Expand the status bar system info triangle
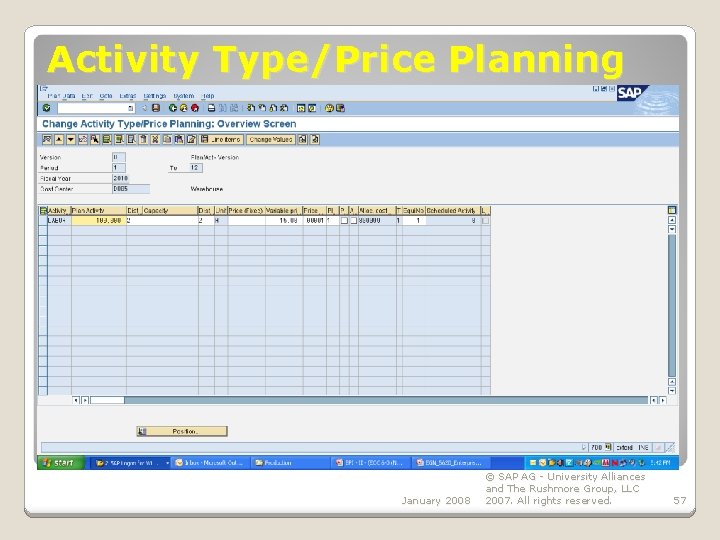The width and height of the screenshot is (720, 540). pos(584,447)
